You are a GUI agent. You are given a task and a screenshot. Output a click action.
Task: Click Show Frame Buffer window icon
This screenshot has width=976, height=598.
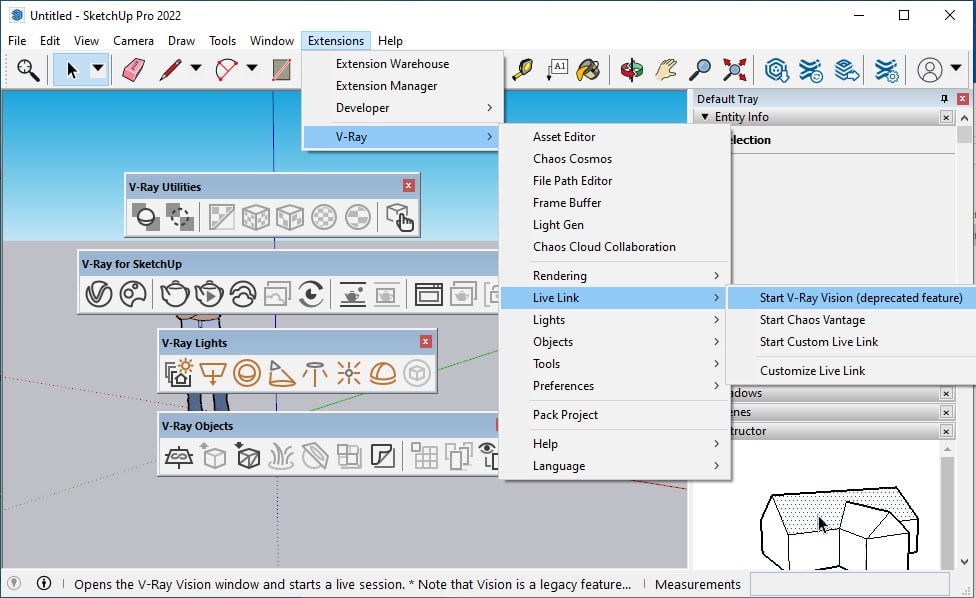point(429,294)
